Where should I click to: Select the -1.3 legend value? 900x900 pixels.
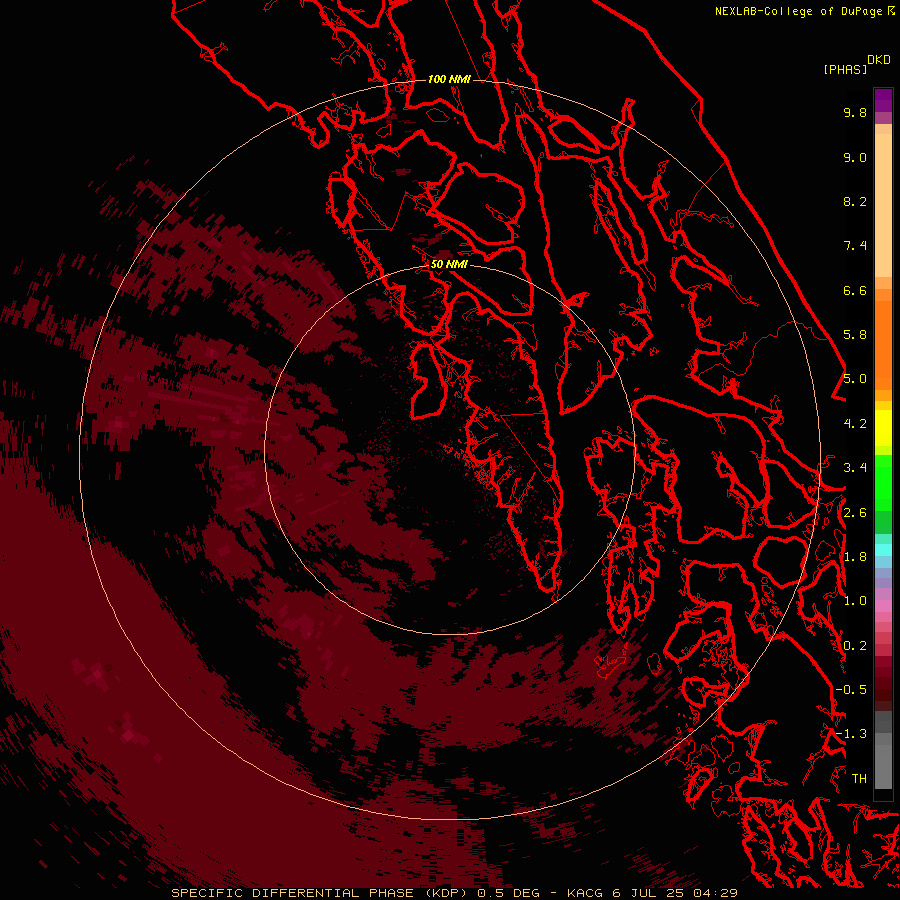click(x=851, y=734)
